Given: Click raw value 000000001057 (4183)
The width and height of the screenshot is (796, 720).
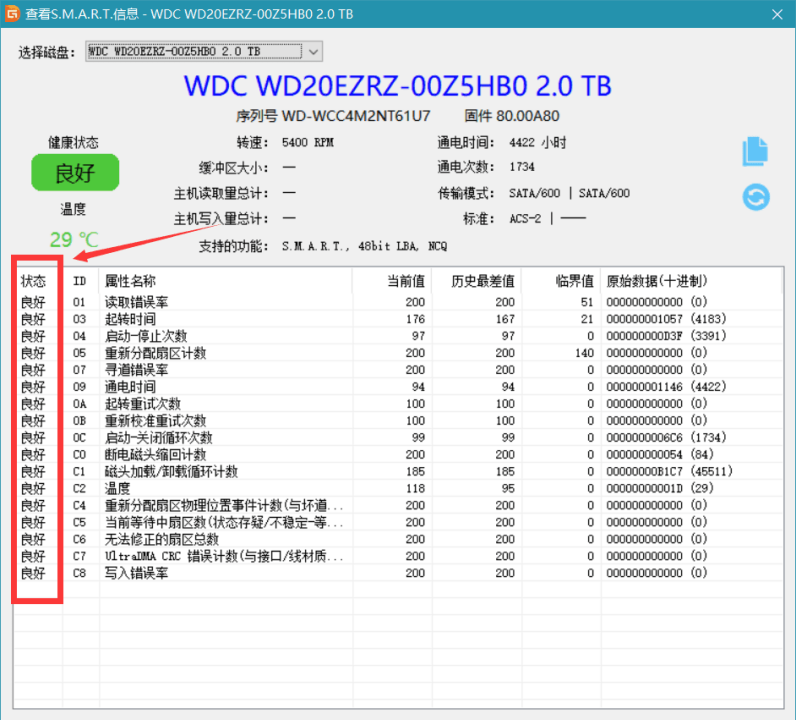Looking at the screenshot, I should point(666,319).
